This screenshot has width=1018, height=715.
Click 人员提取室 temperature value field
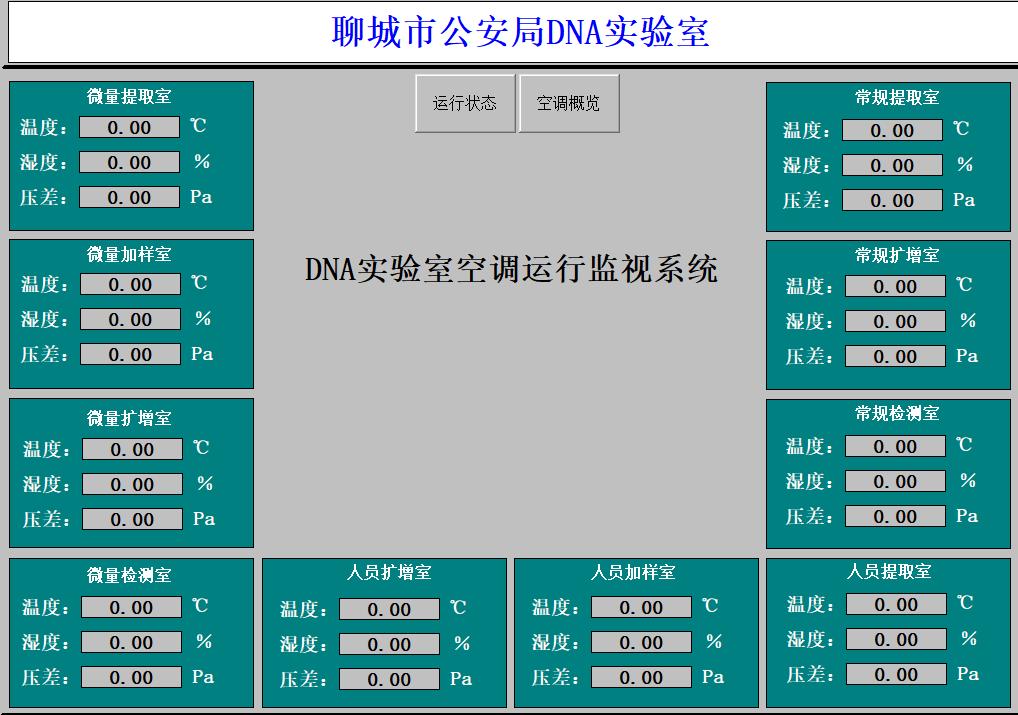click(x=895, y=604)
